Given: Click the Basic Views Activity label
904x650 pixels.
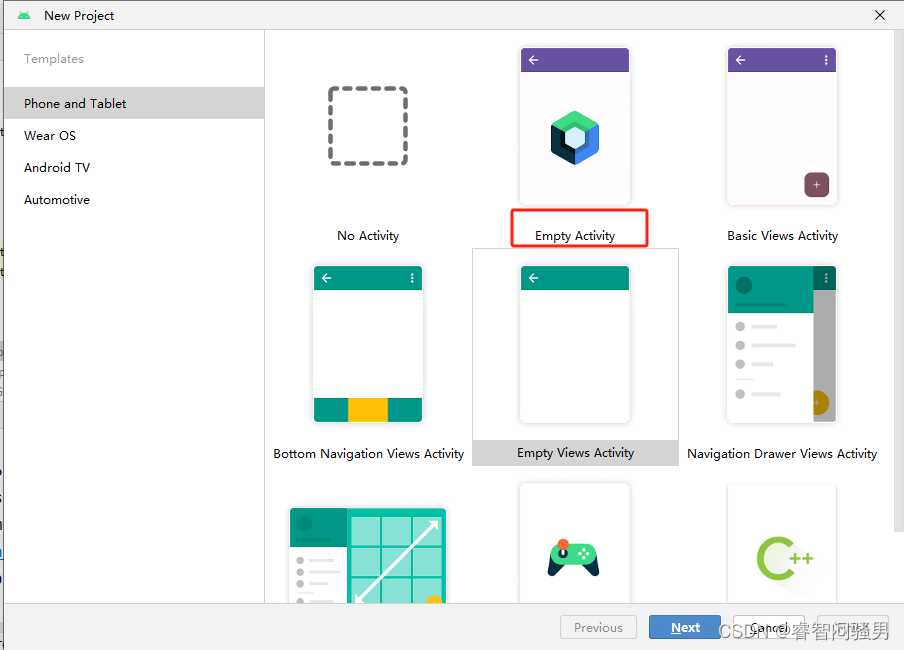Looking at the screenshot, I should click(782, 236).
